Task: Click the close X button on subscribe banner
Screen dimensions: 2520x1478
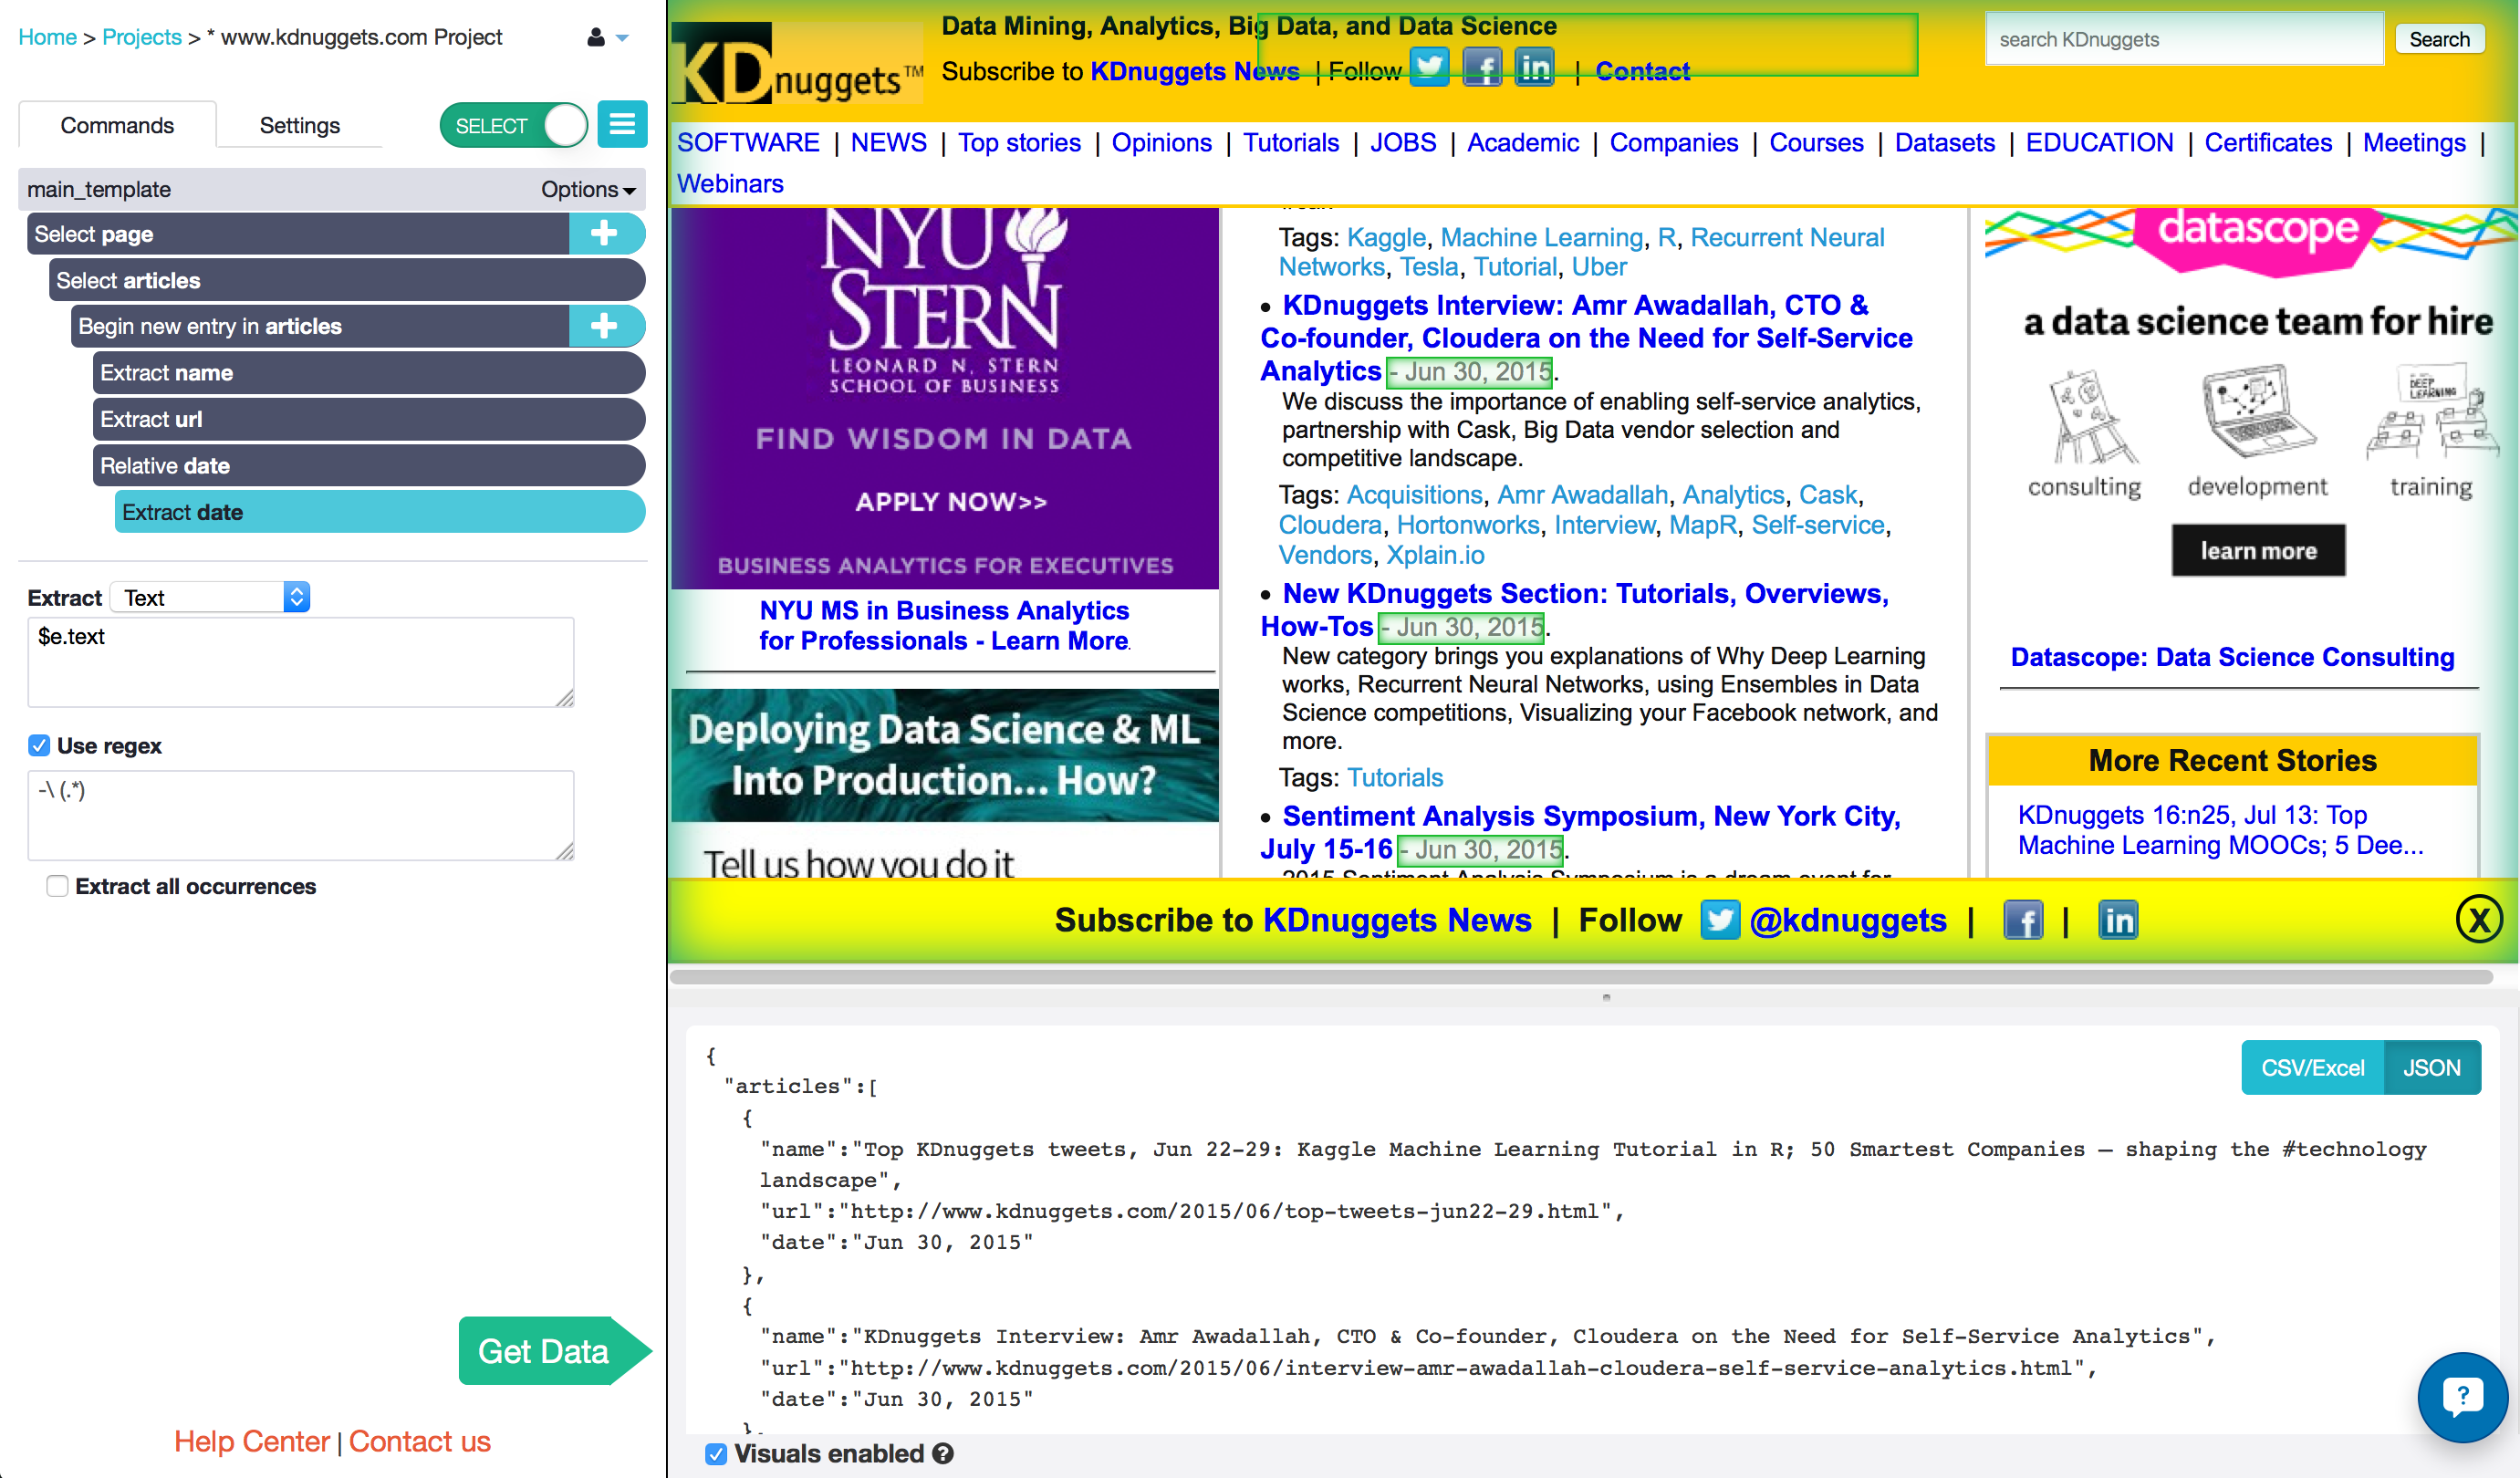Action: pyautogui.click(x=2480, y=917)
